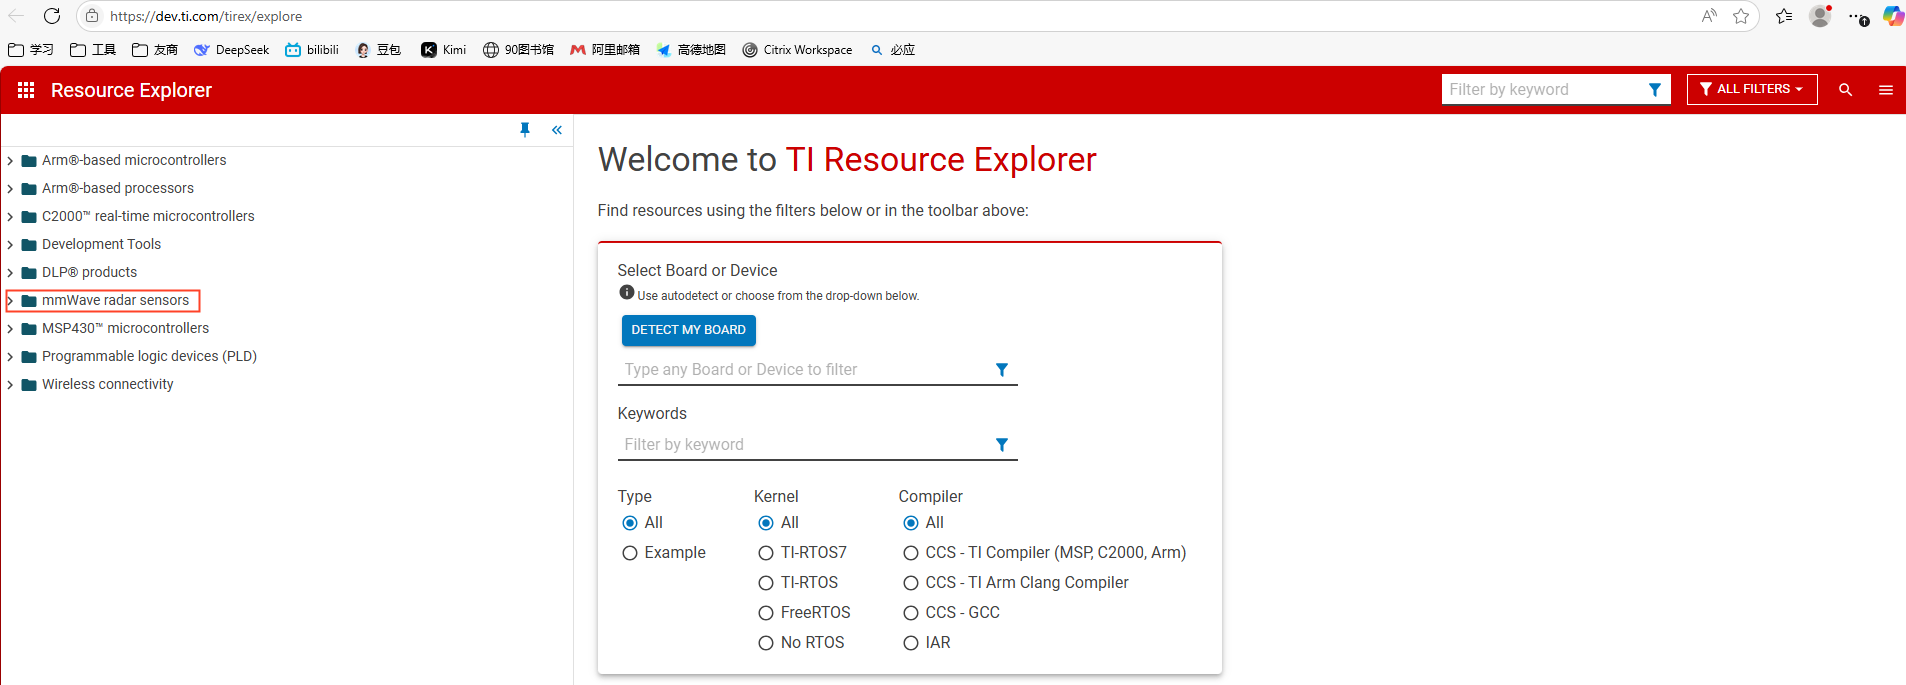This screenshot has height=685, width=1906.
Task: Click the funnel icon in the Board or Device field
Action: [1002, 370]
